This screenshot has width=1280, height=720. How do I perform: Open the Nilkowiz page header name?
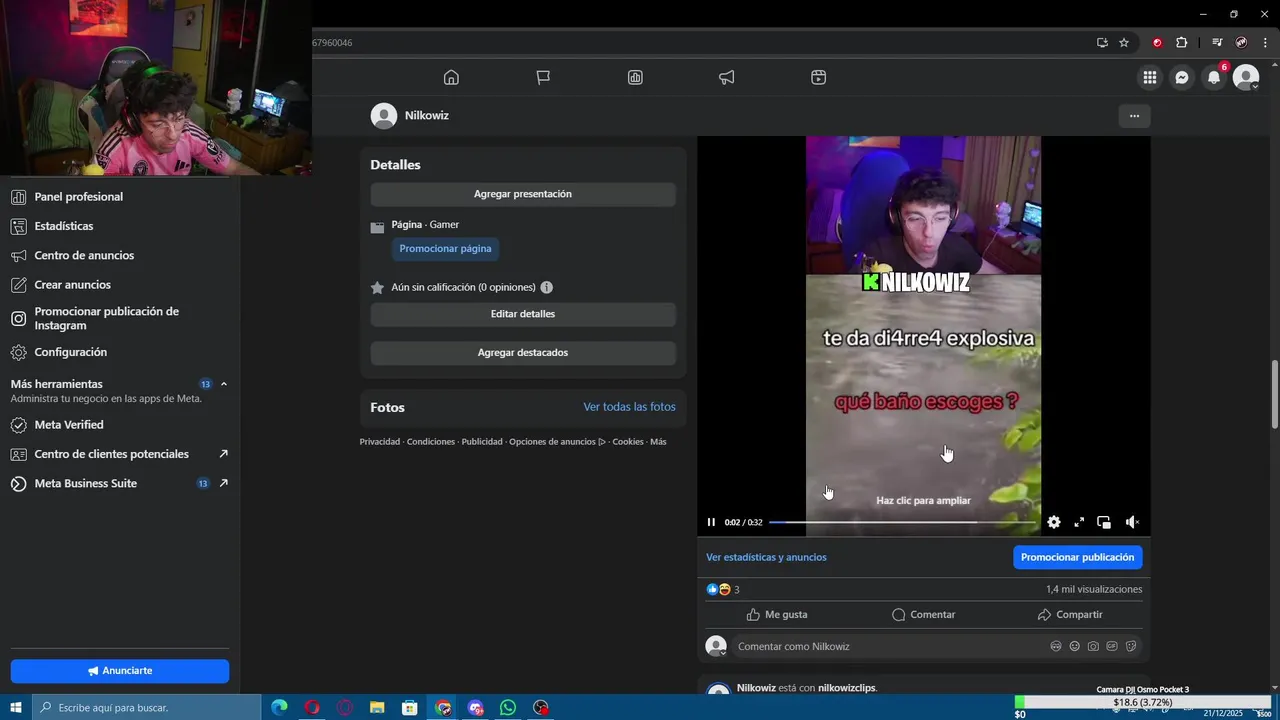[427, 116]
